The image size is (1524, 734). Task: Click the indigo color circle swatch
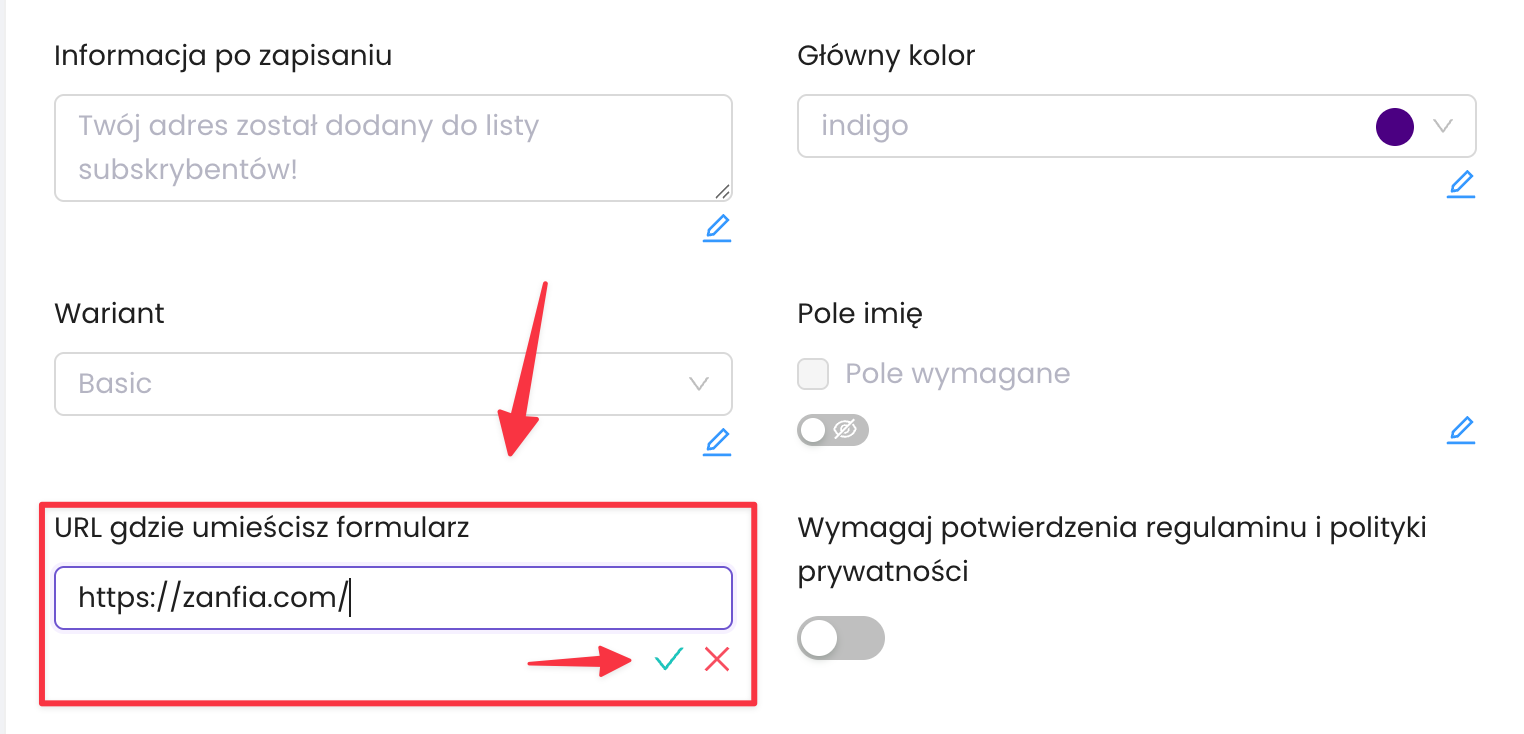(x=1395, y=127)
